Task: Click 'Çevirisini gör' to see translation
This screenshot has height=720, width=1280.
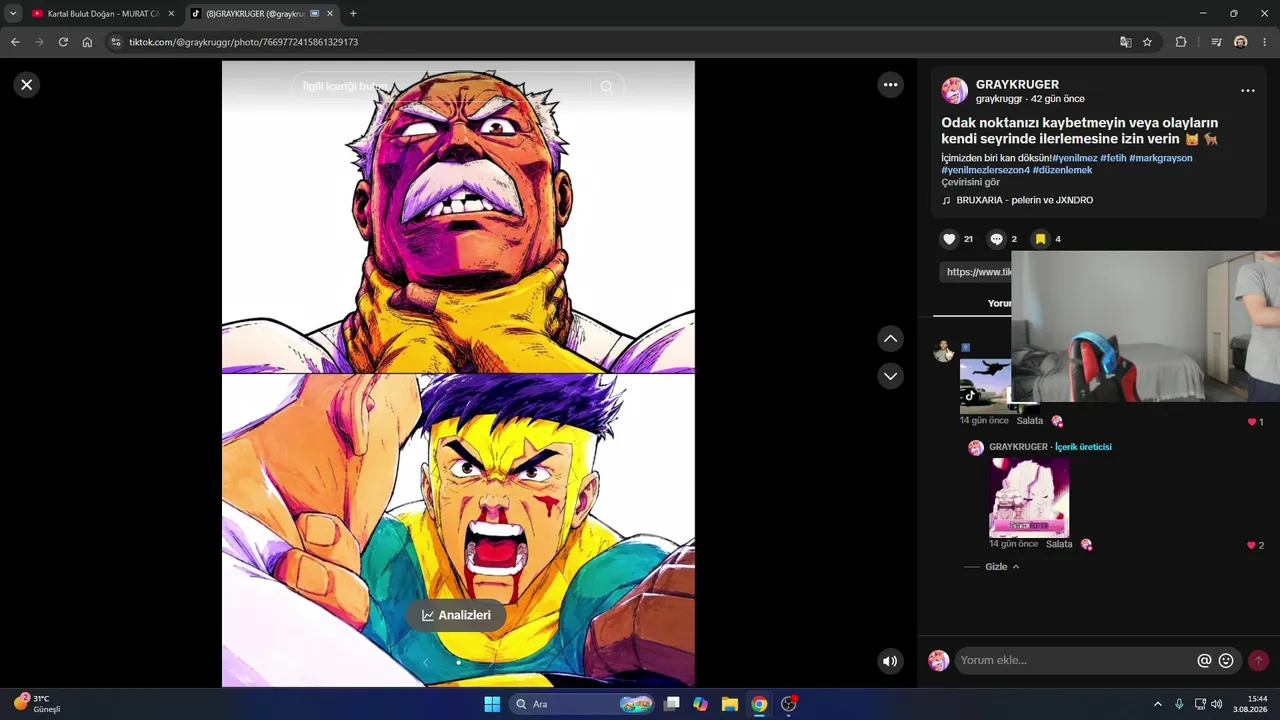Action: tap(970, 182)
